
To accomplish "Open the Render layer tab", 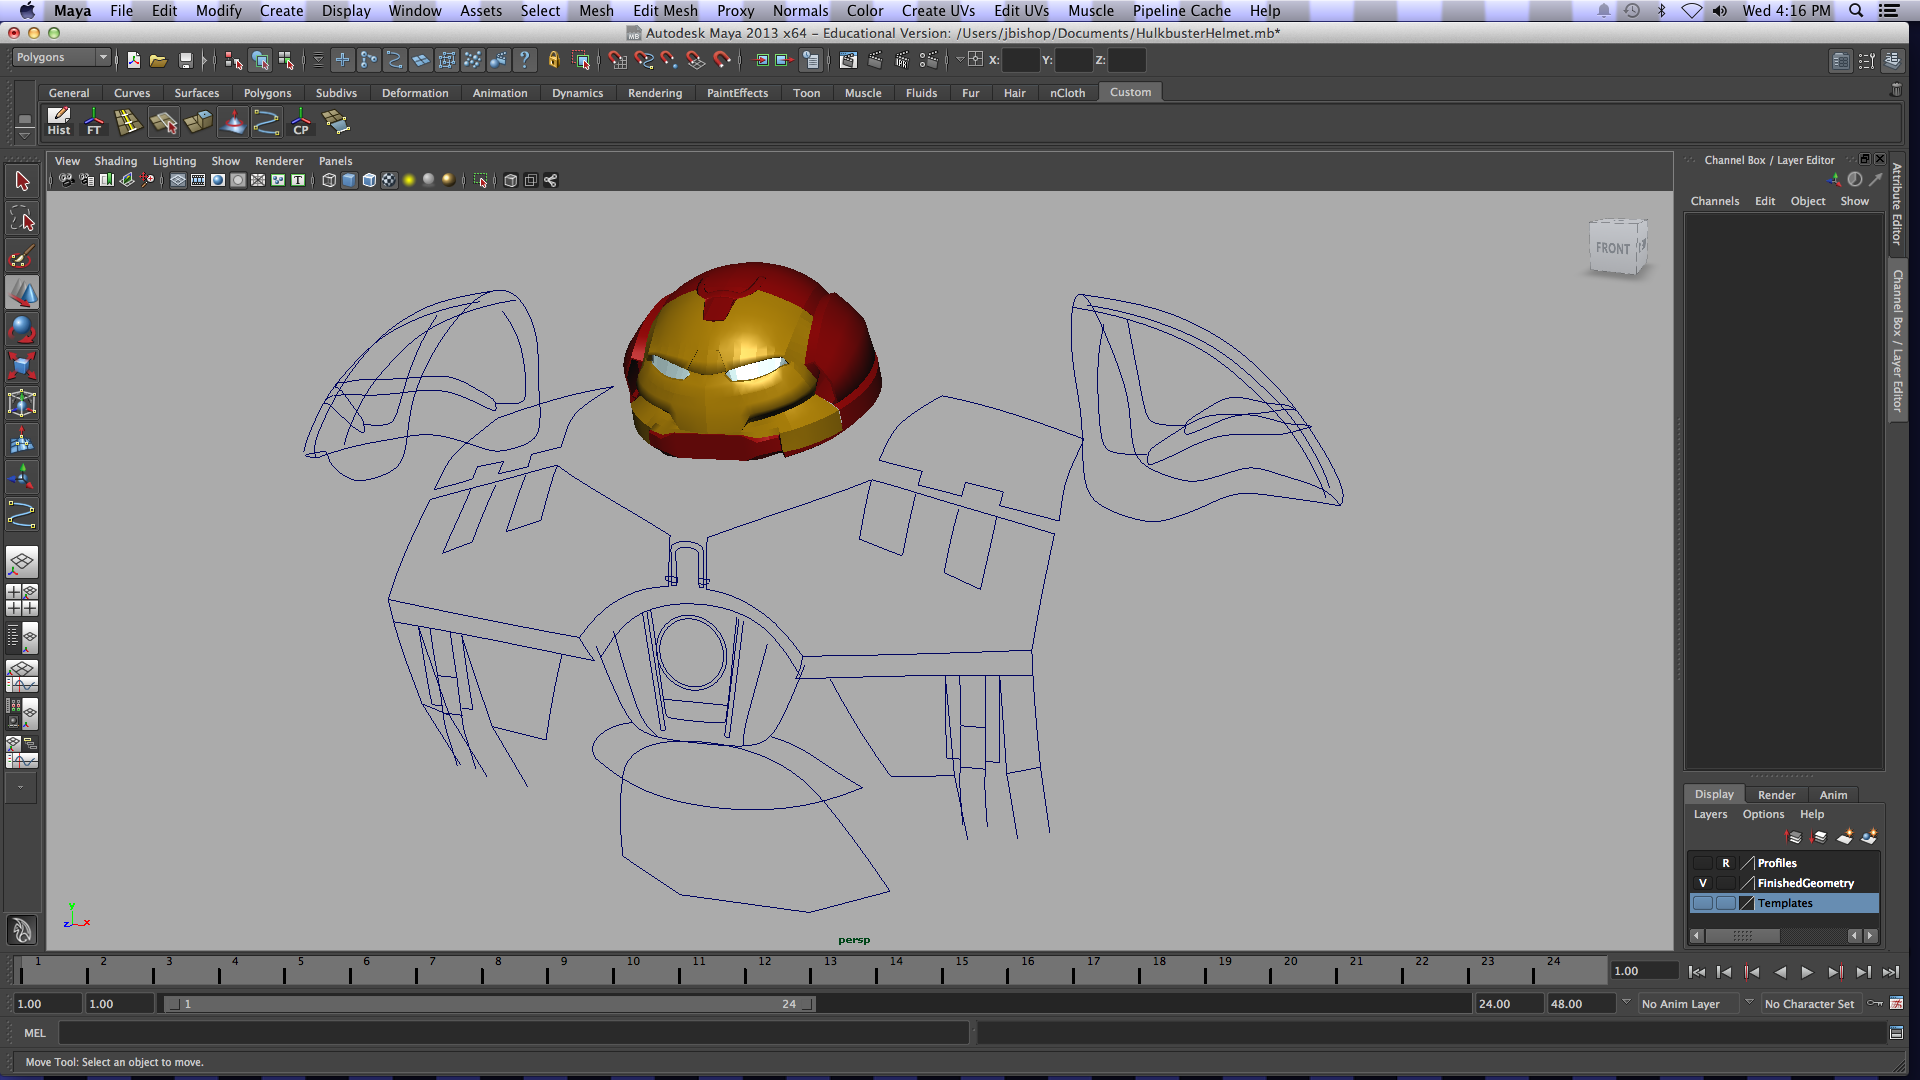I will 1776,795.
